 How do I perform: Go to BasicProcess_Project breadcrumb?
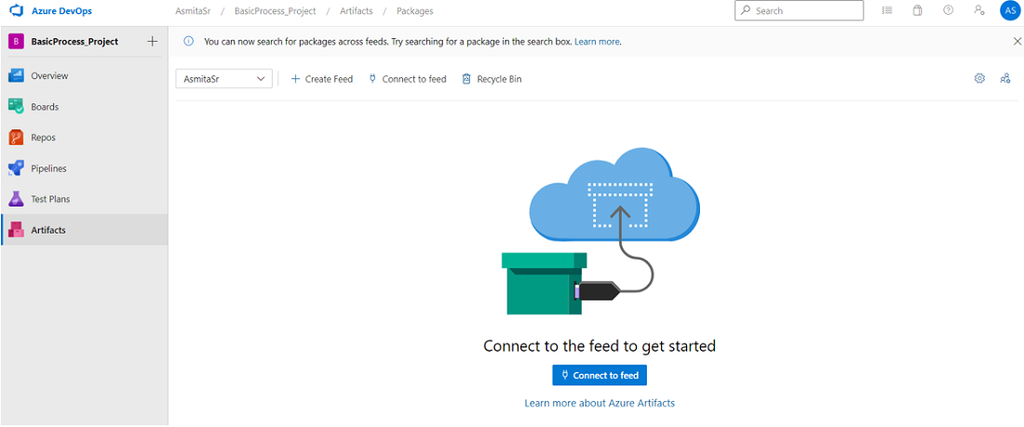[x=275, y=11]
